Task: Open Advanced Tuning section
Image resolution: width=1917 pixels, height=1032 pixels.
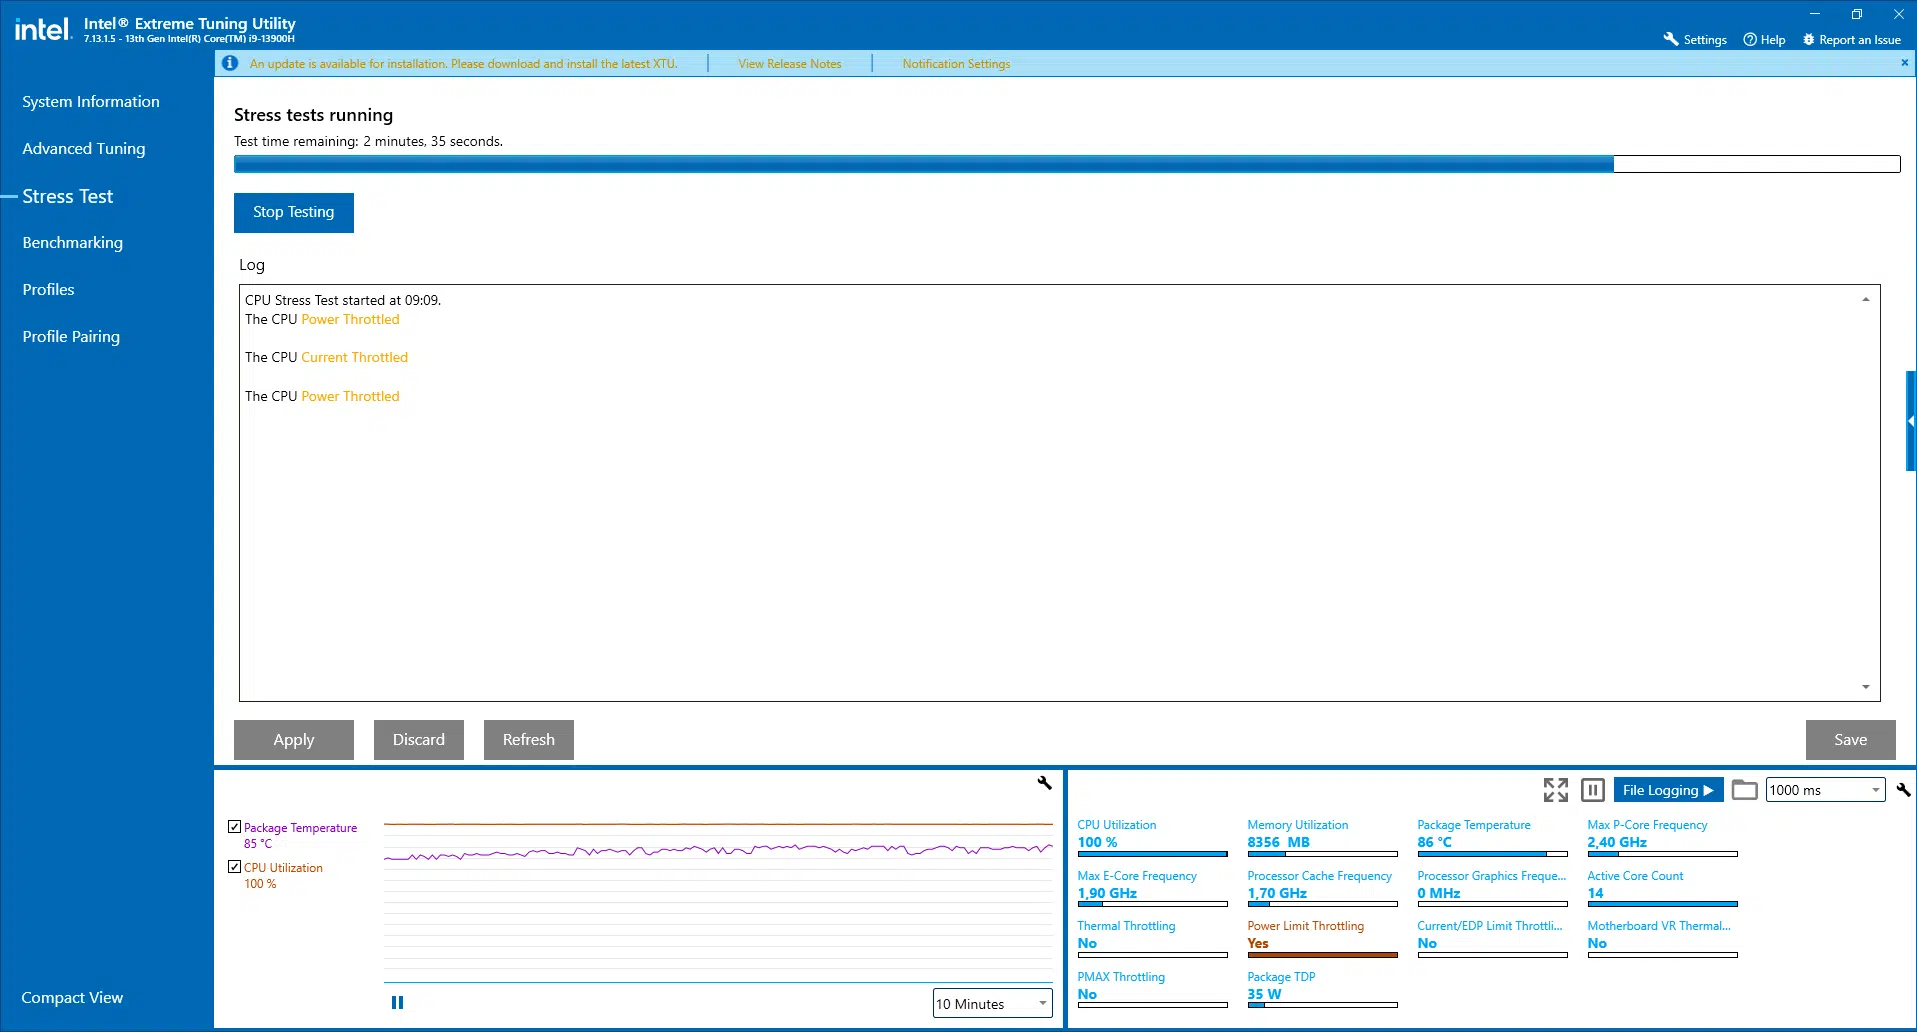Action: (x=84, y=149)
